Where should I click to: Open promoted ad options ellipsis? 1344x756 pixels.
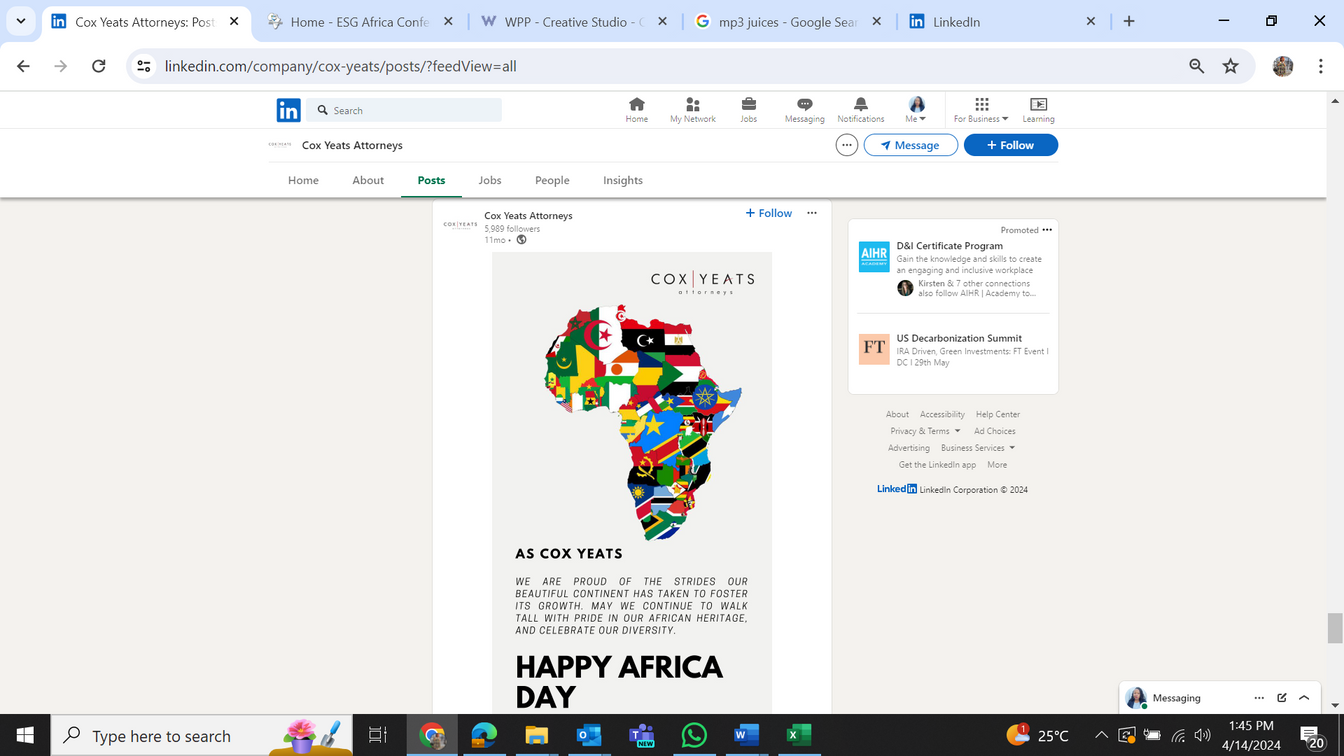(1047, 230)
